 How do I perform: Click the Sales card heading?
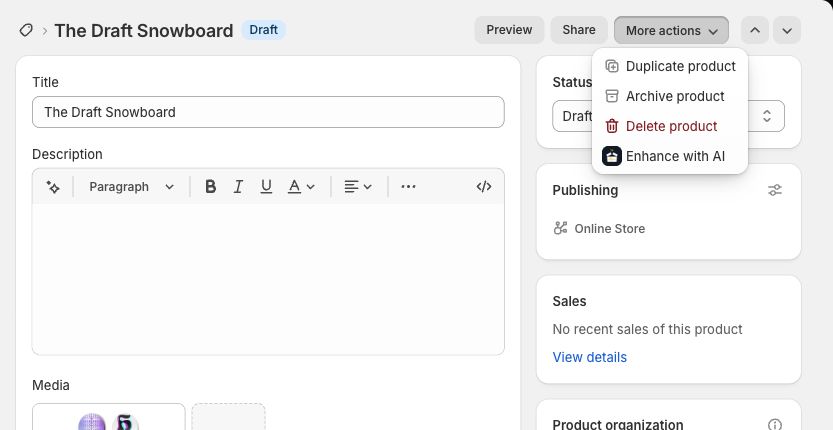click(x=569, y=301)
